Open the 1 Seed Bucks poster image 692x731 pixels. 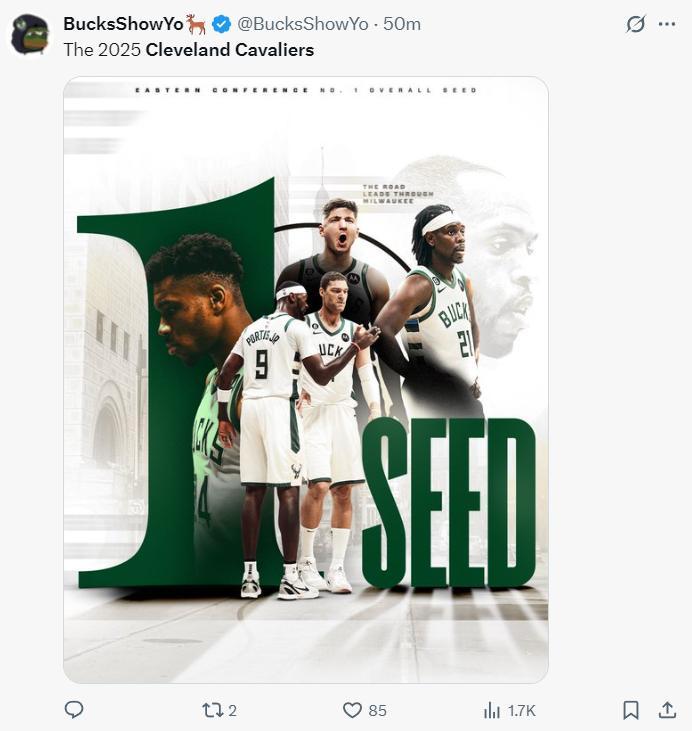pos(305,380)
